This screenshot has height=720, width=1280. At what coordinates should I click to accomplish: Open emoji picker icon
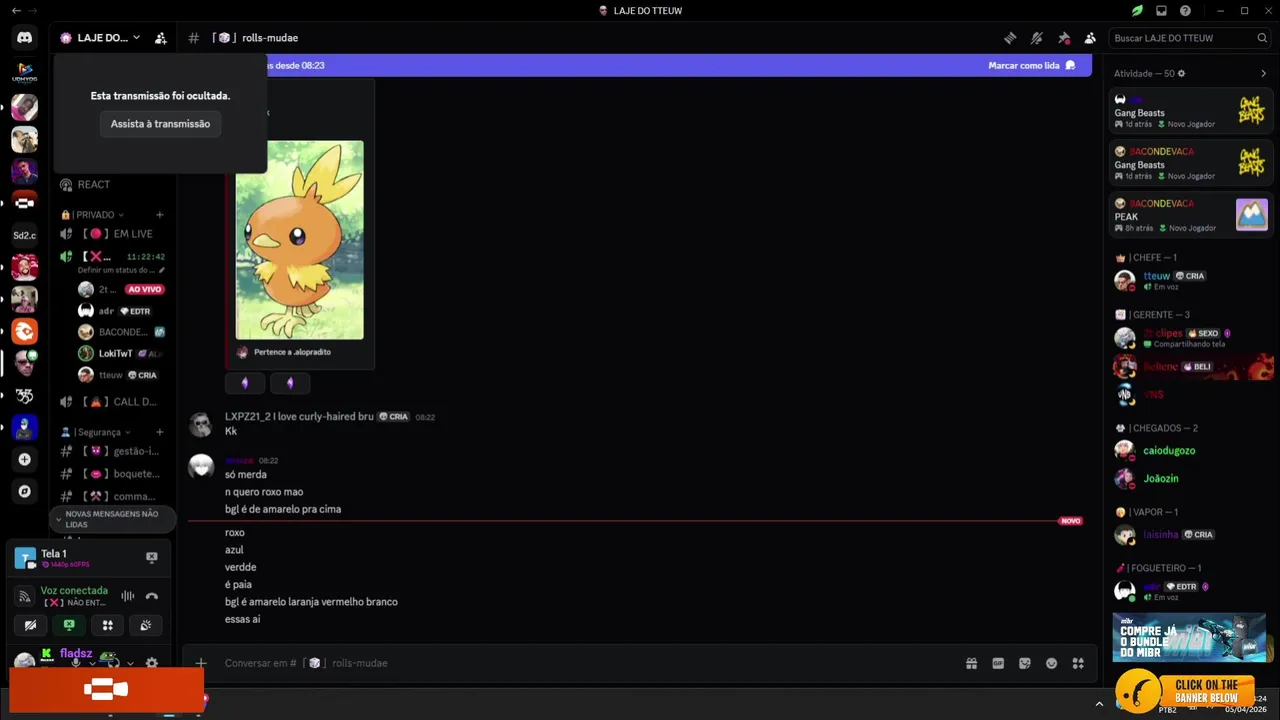1051,663
